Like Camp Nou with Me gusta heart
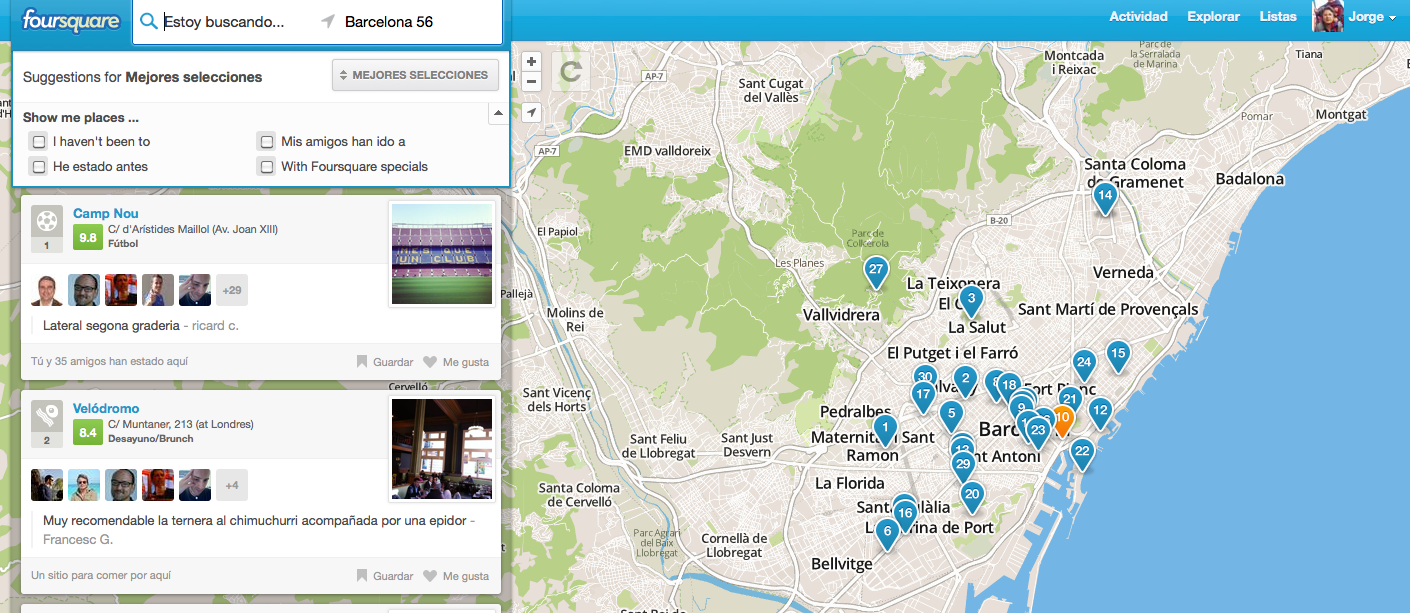The height and width of the screenshot is (613, 1410). 456,362
